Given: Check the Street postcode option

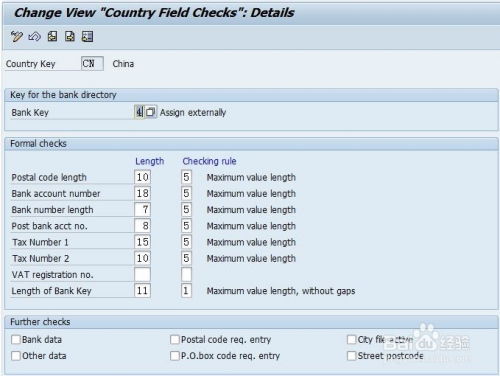Looking at the screenshot, I should [351, 356].
